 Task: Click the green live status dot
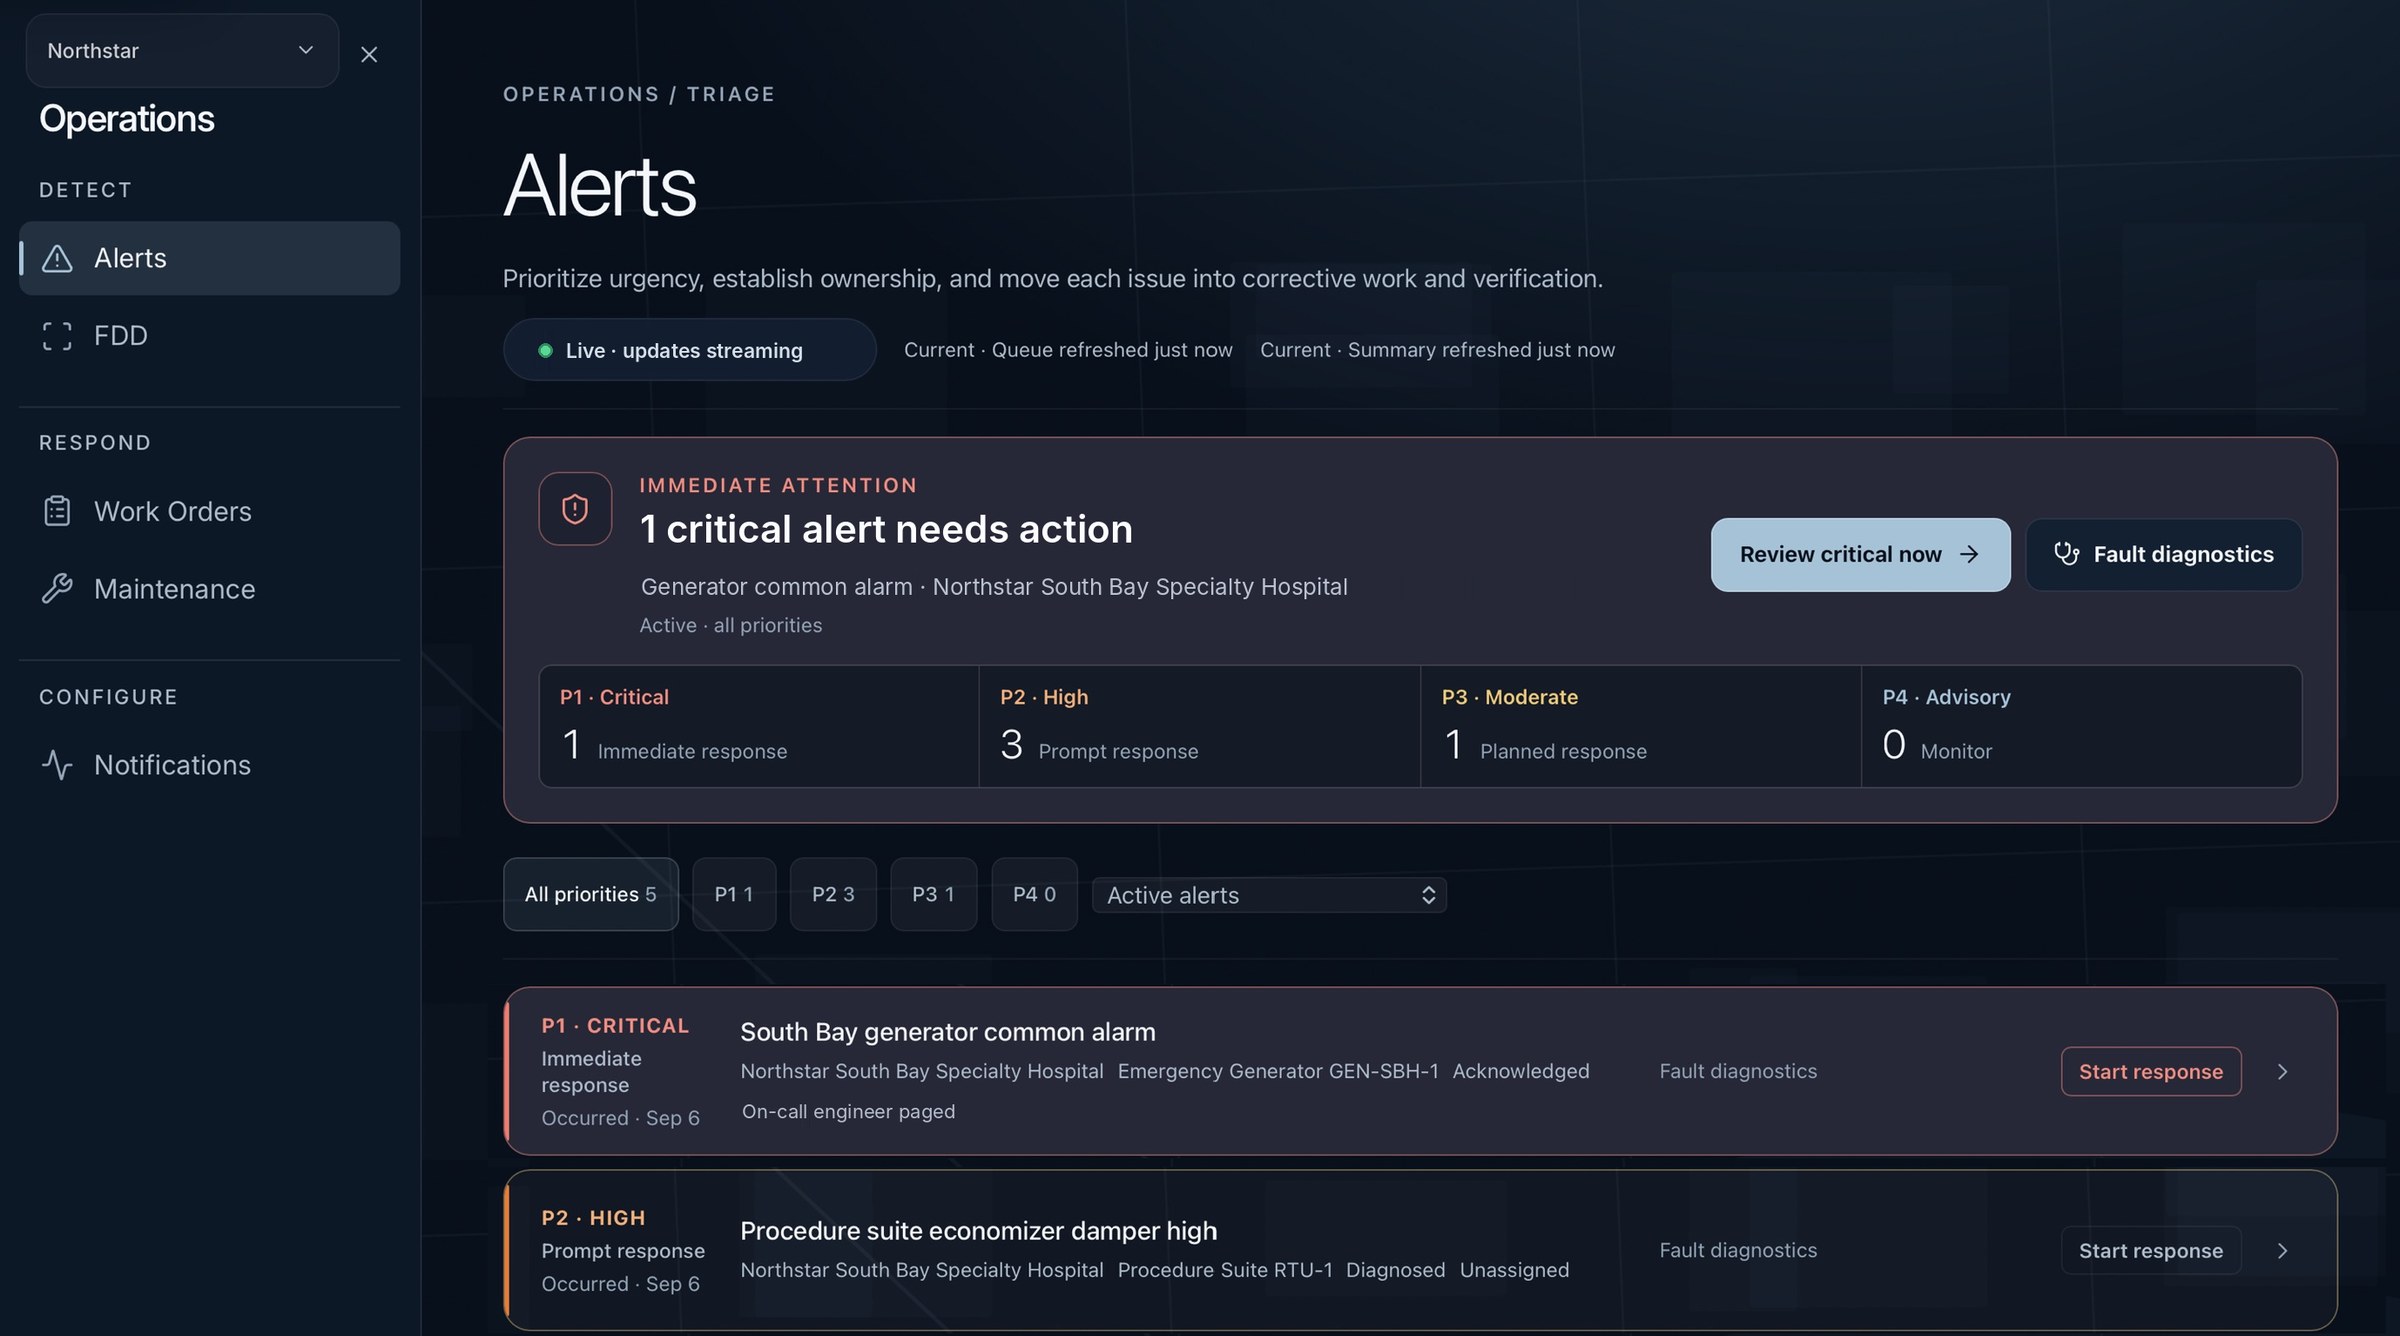tap(545, 351)
